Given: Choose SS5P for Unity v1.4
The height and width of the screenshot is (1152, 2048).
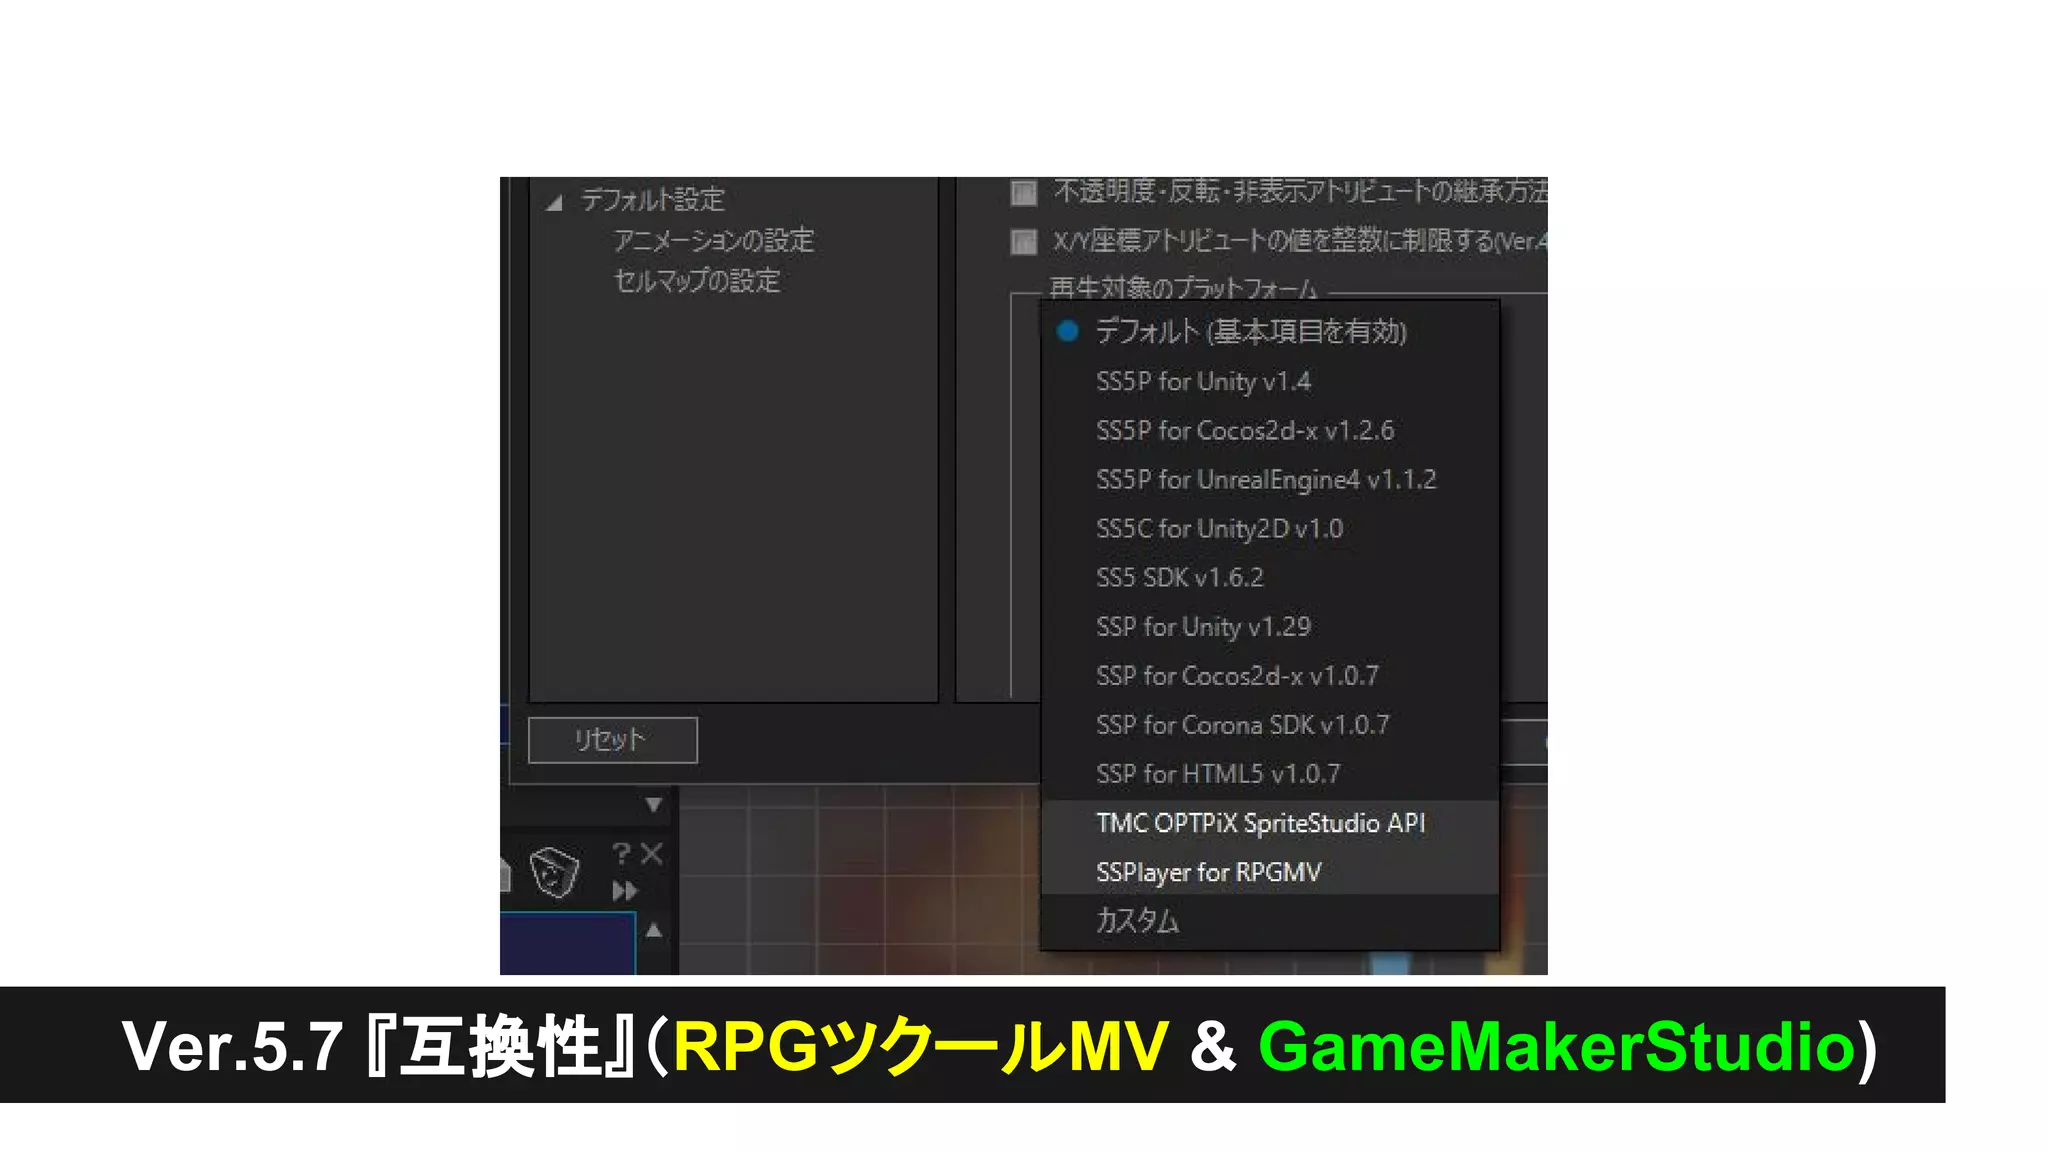Looking at the screenshot, I should [1270, 381].
